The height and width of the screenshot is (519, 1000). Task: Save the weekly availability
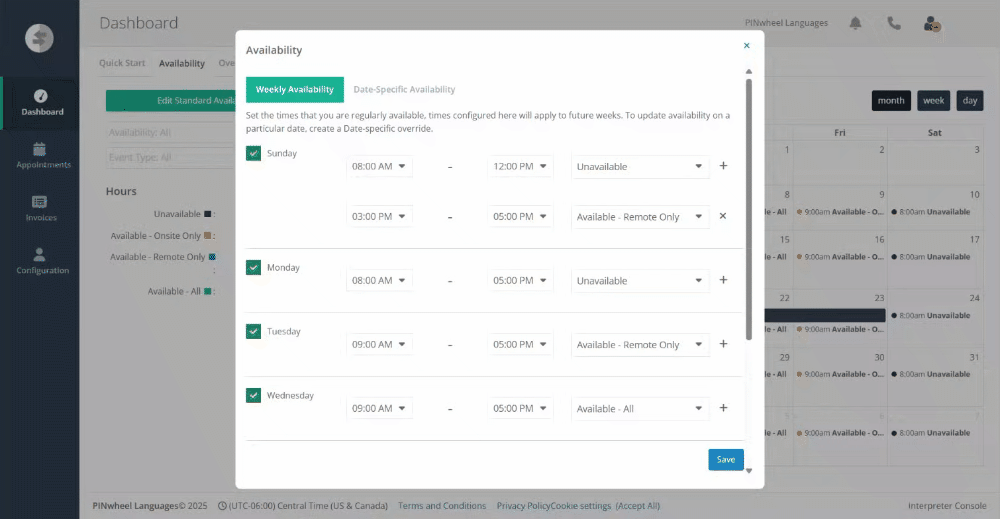pyautogui.click(x=726, y=460)
